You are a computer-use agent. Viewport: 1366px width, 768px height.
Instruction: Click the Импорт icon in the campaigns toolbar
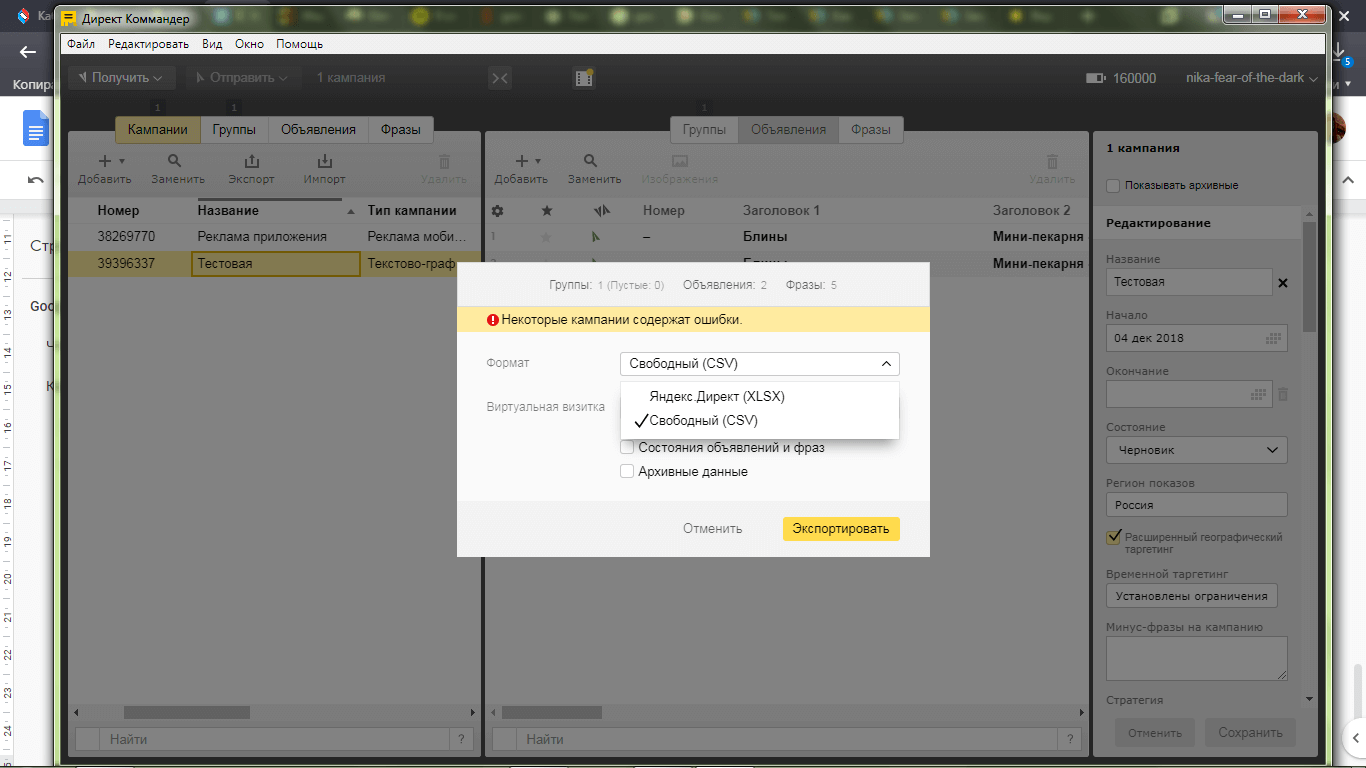click(324, 168)
